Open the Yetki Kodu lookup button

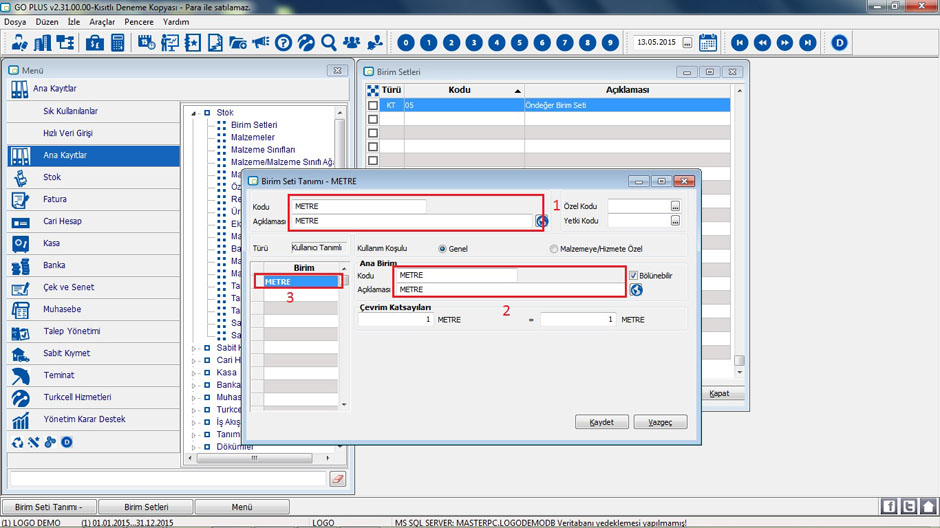point(675,221)
